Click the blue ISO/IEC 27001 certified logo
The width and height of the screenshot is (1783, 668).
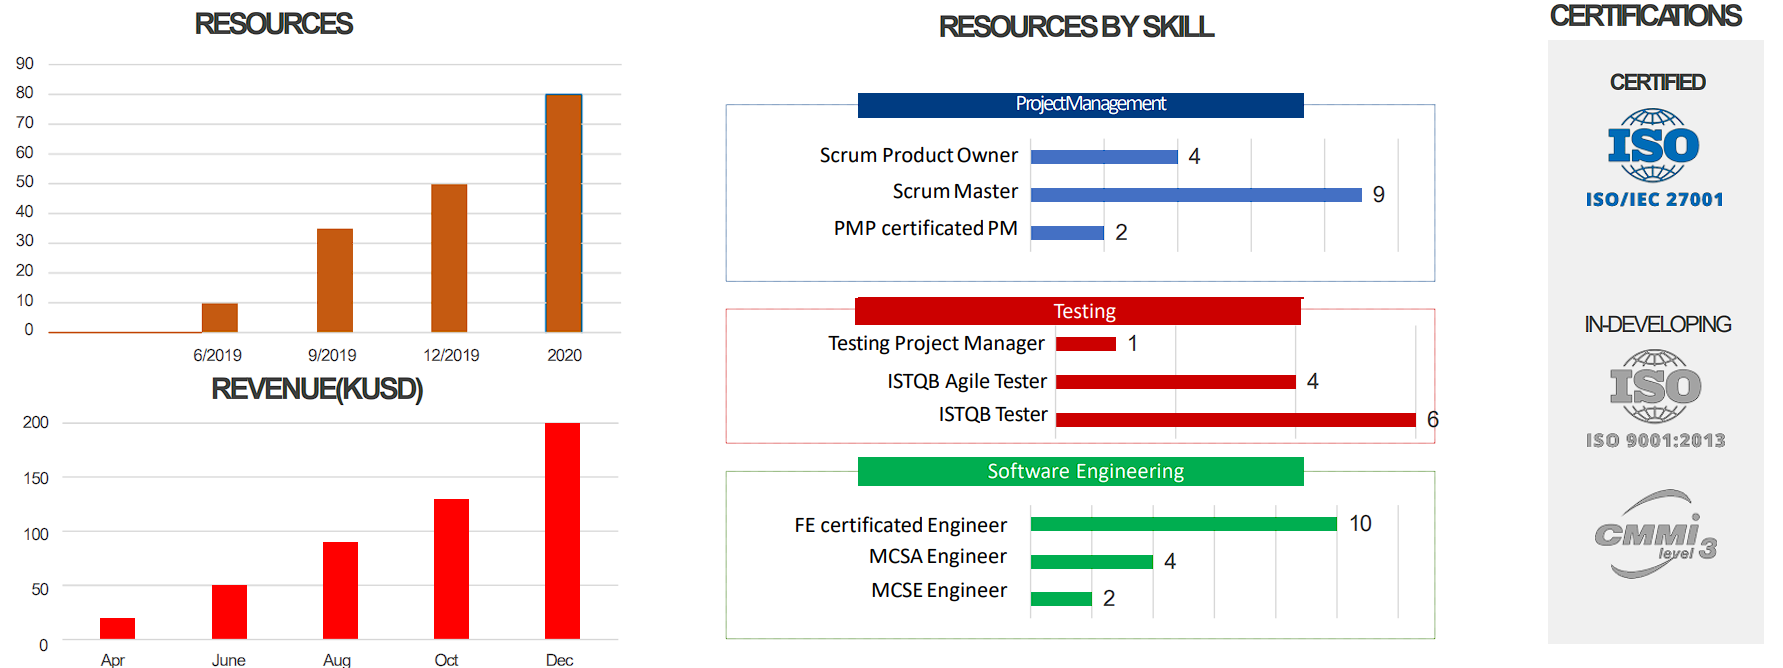coord(1653,157)
